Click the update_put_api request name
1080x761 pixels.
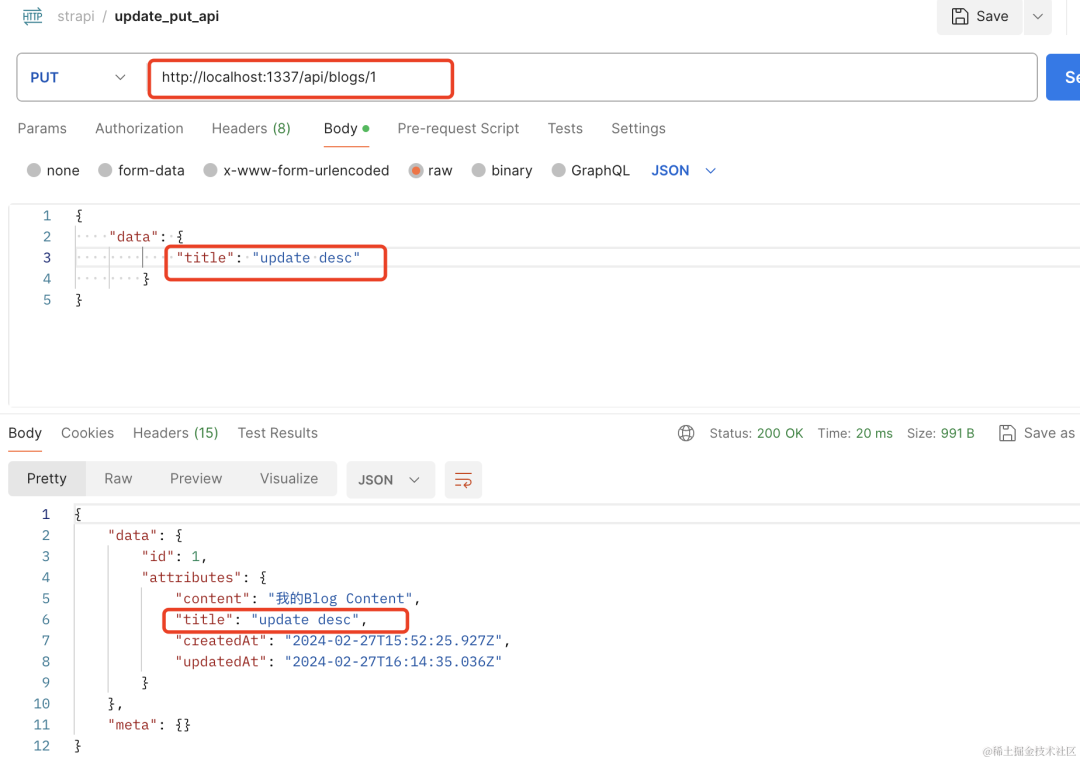click(x=167, y=16)
